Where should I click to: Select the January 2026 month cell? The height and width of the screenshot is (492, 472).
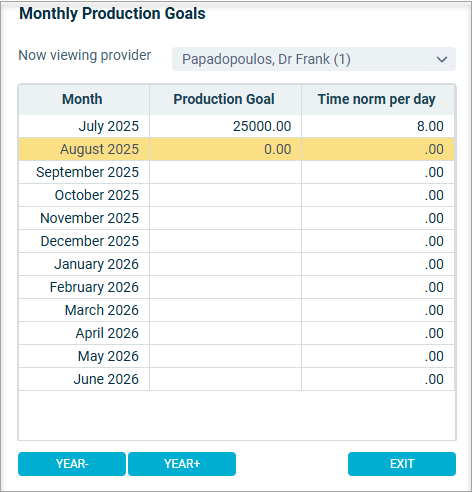(84, 264)
